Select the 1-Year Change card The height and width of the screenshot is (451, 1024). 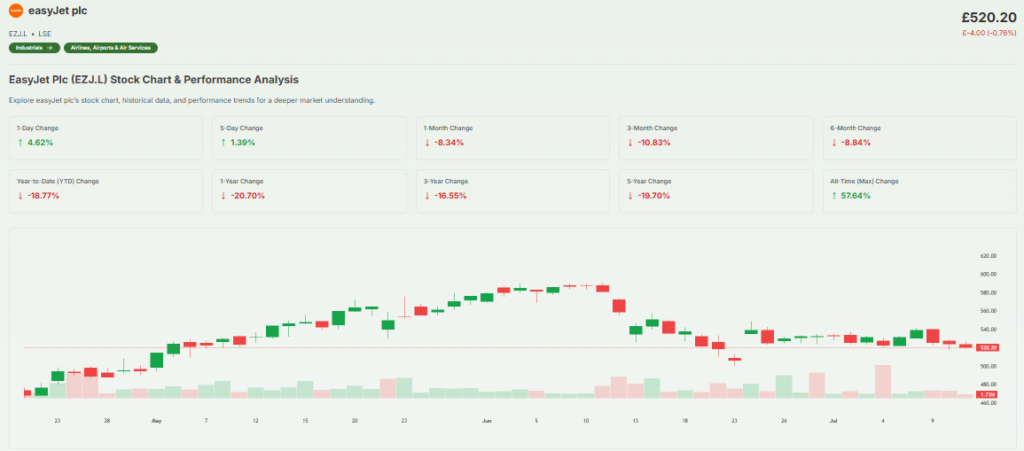(310, 190)
